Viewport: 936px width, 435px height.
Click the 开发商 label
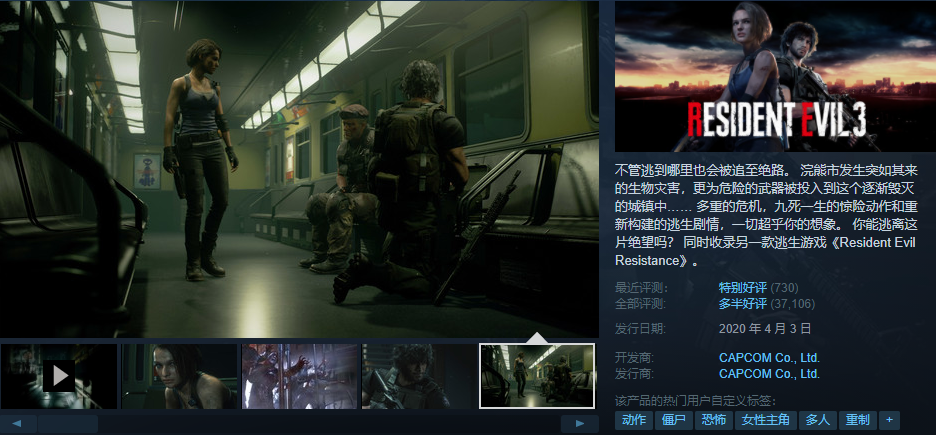click(x=635, y=358)
